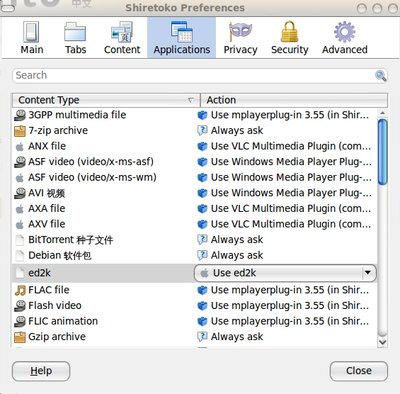
Task: Select ASF video (video/x-ms-asf) row
Action: pyautogui.click(x=195, y=162)
